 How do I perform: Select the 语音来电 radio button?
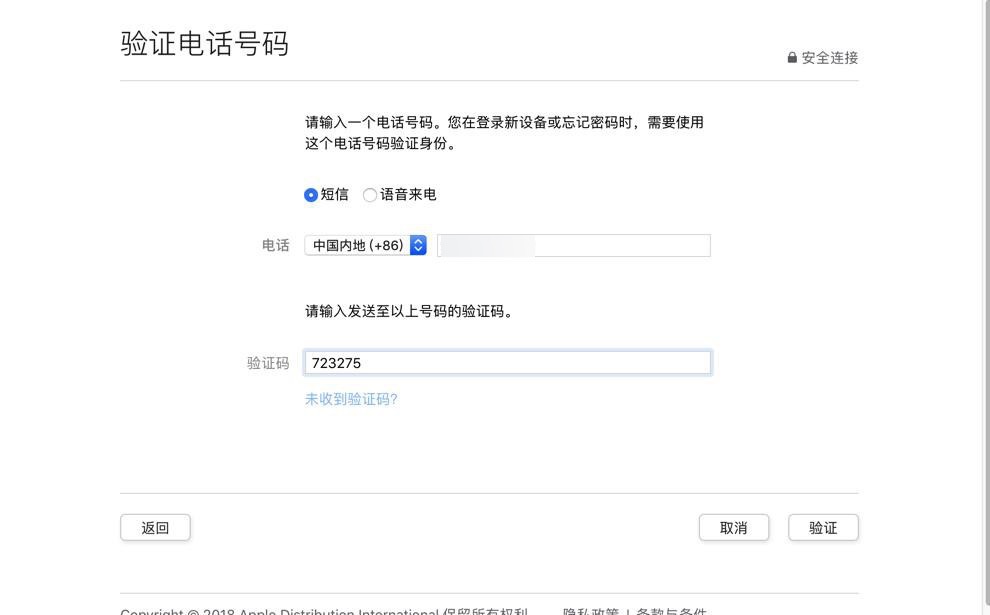pyautogui.click(x=370, y=195)
